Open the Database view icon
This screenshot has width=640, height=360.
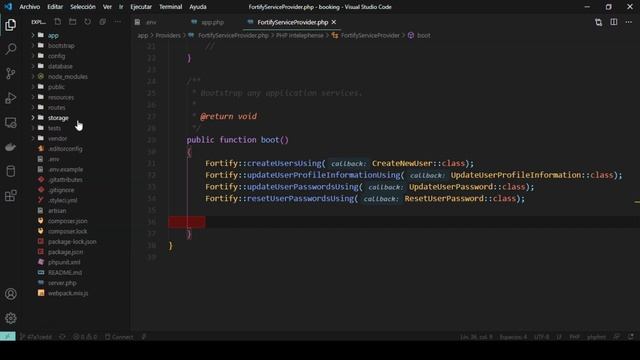click(11, 171)
